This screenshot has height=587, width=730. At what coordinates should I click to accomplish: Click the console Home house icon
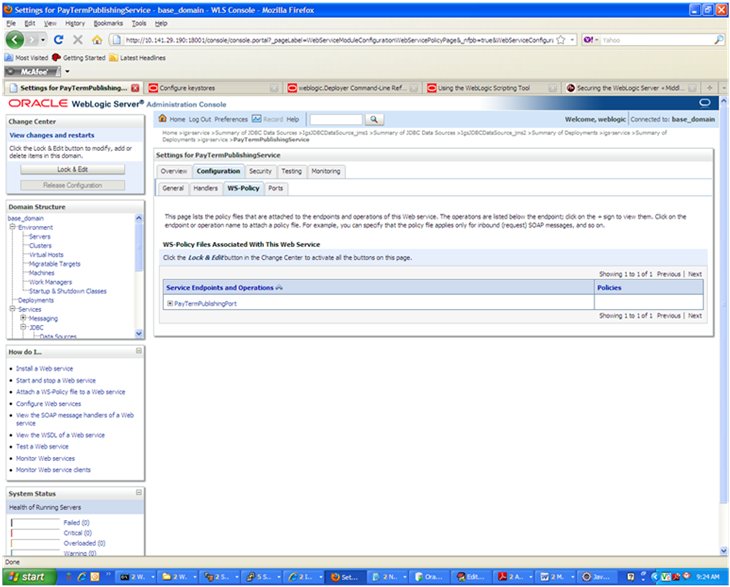click(x=162, y=119)
